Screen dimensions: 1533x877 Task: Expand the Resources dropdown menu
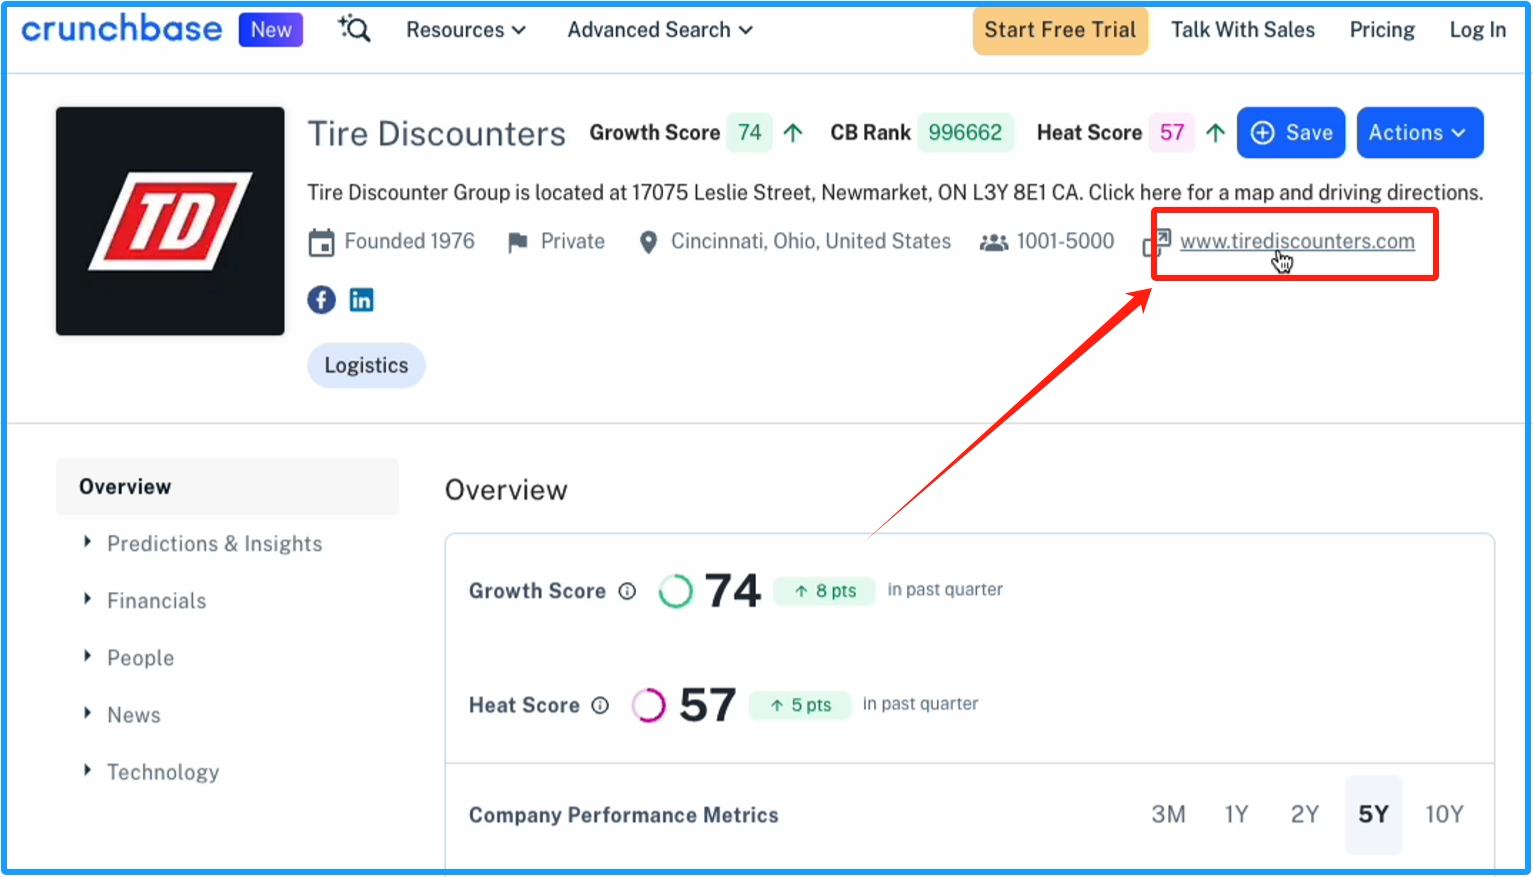tap(466, 30)
